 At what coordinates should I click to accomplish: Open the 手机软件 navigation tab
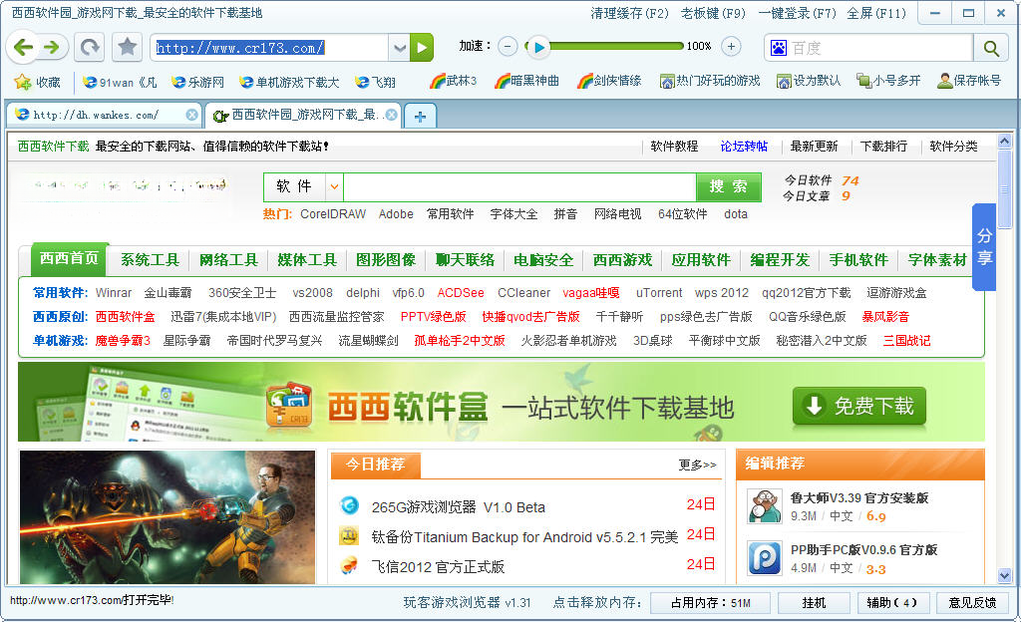point(858,260)
